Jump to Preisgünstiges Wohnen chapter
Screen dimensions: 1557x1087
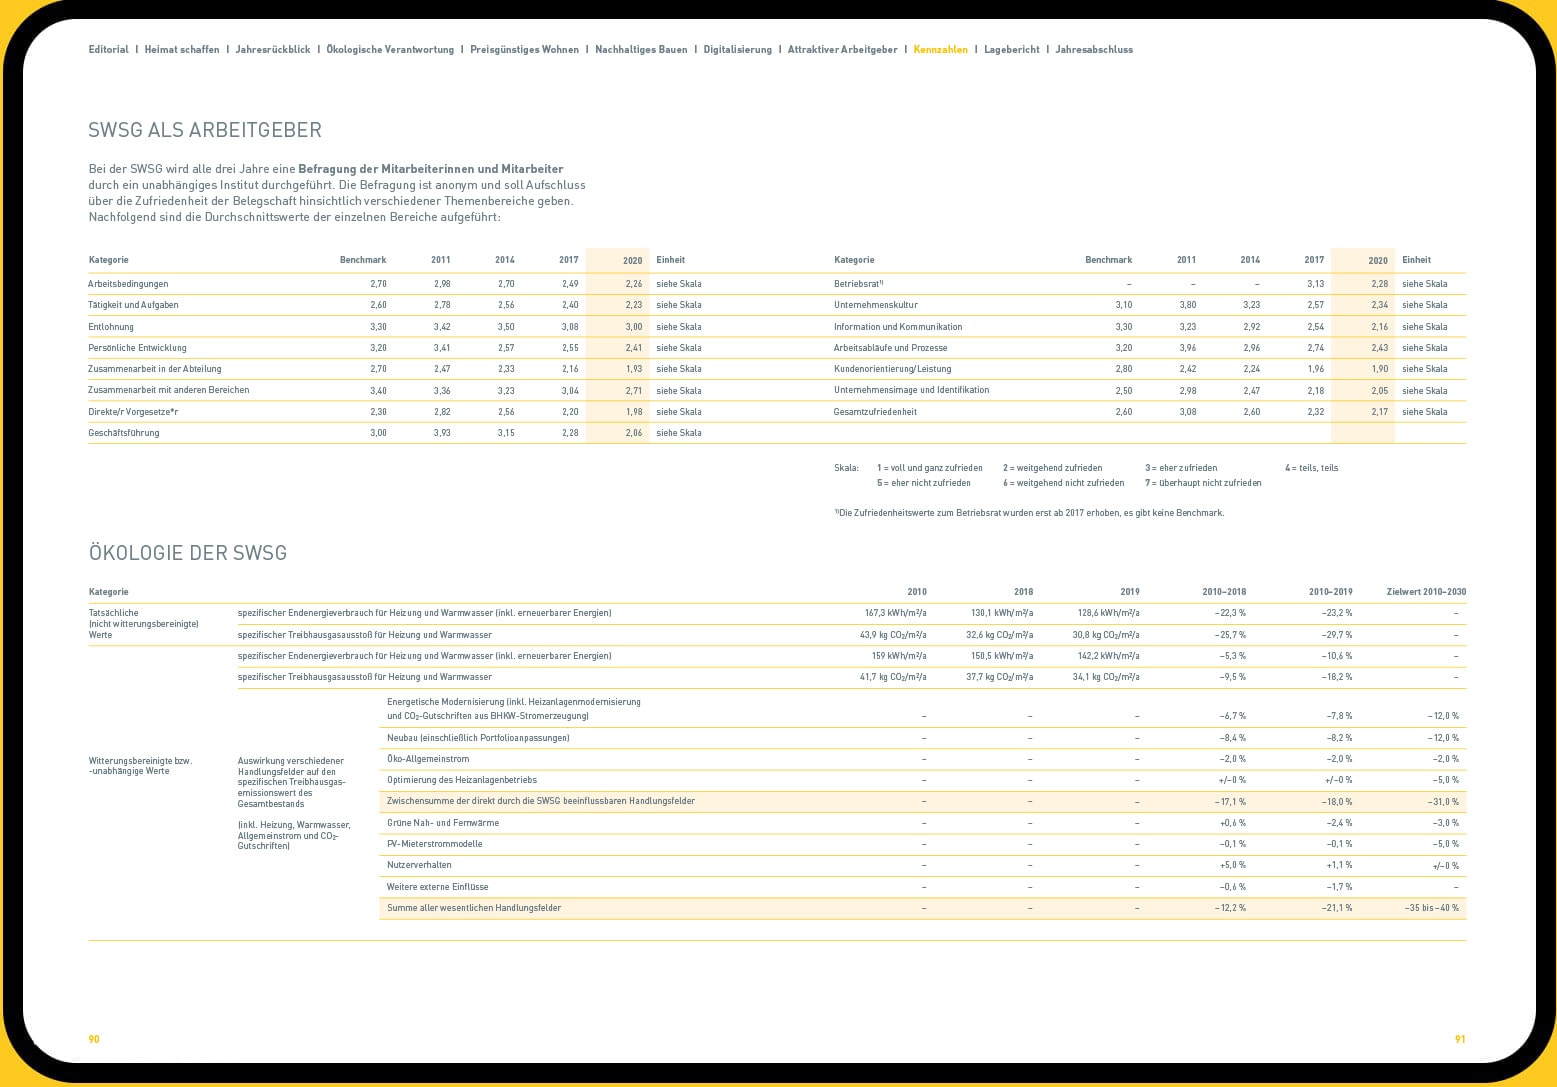click(524, 50)
